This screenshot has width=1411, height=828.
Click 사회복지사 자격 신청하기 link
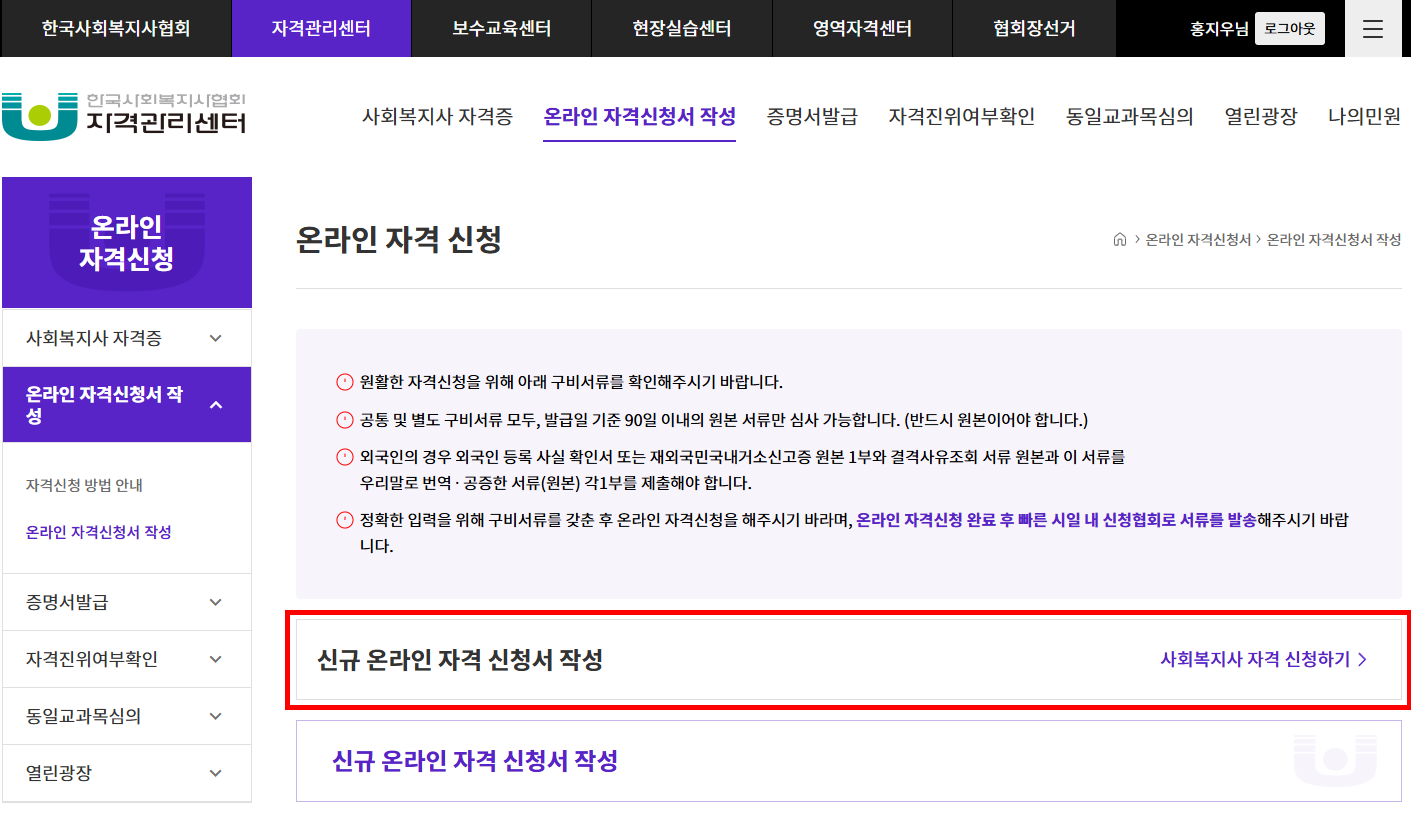tap(1255, 660)
